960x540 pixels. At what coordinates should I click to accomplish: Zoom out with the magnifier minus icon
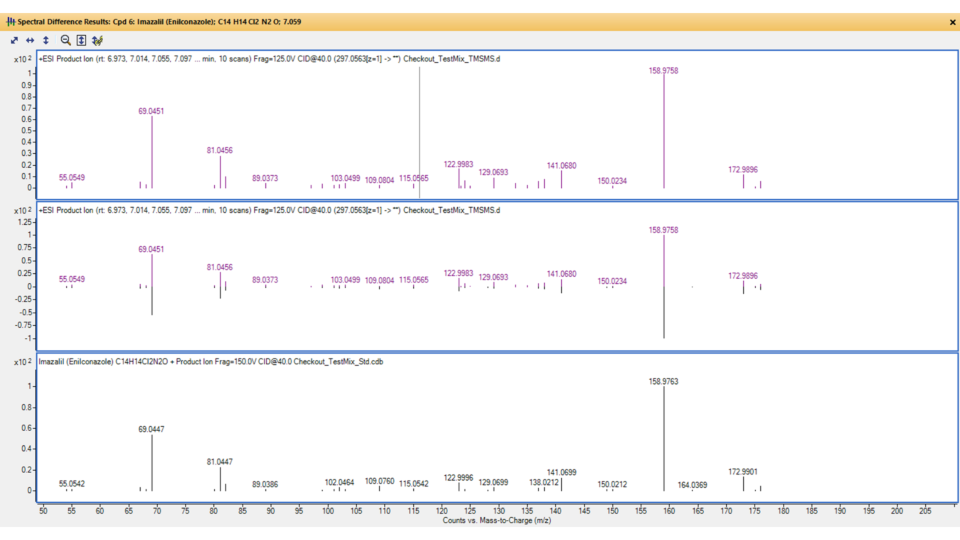65,40
